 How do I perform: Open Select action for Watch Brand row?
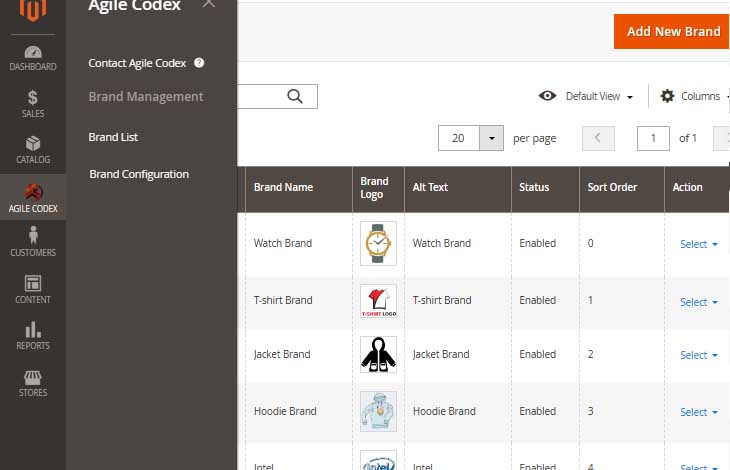[698, 244]
